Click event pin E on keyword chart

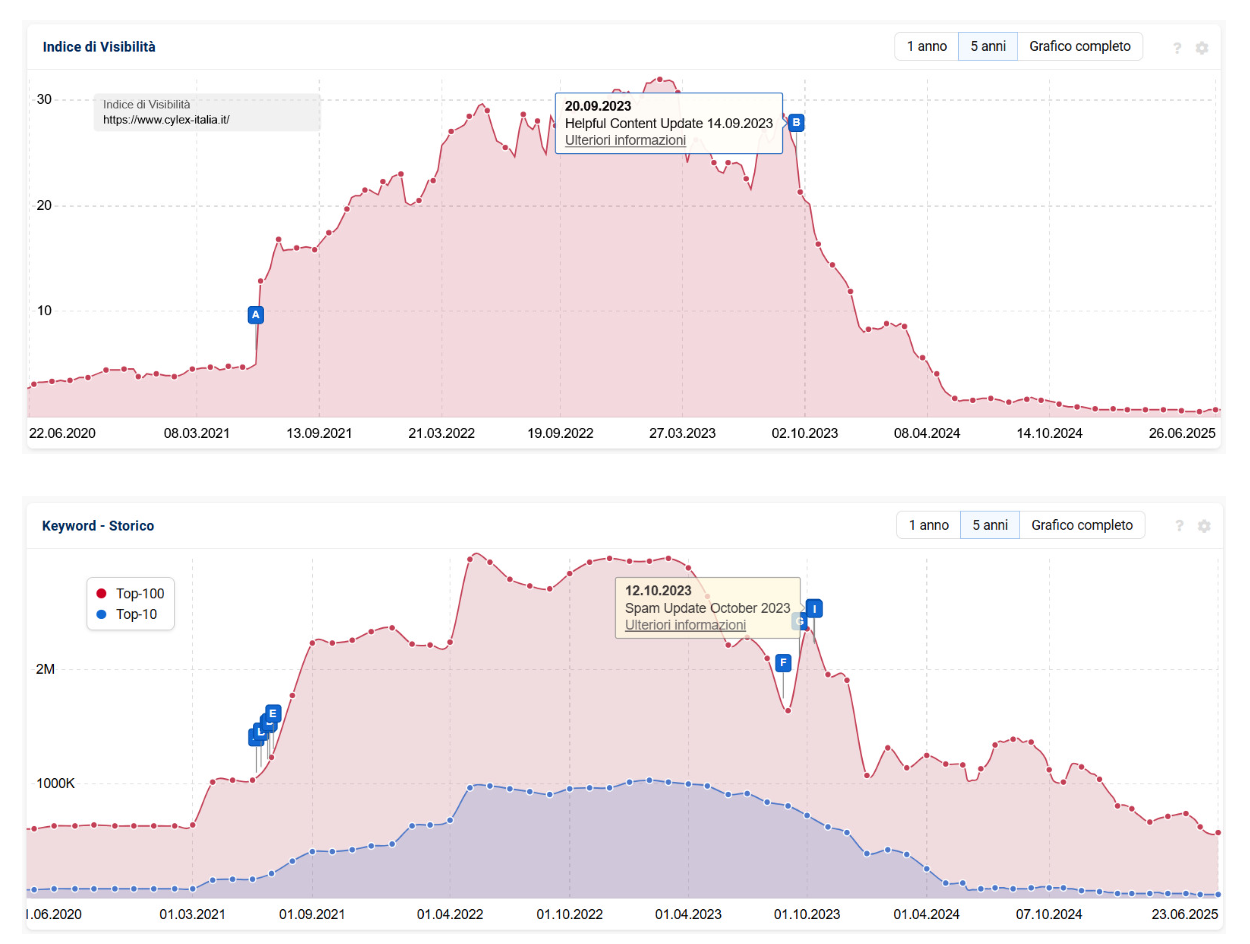272,713
